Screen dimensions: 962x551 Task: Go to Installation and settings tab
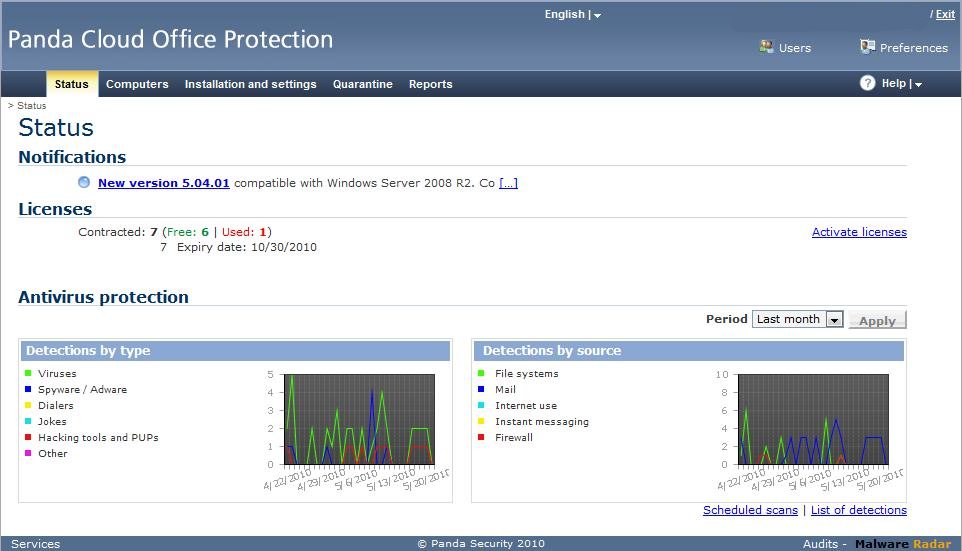click(250, 85)
